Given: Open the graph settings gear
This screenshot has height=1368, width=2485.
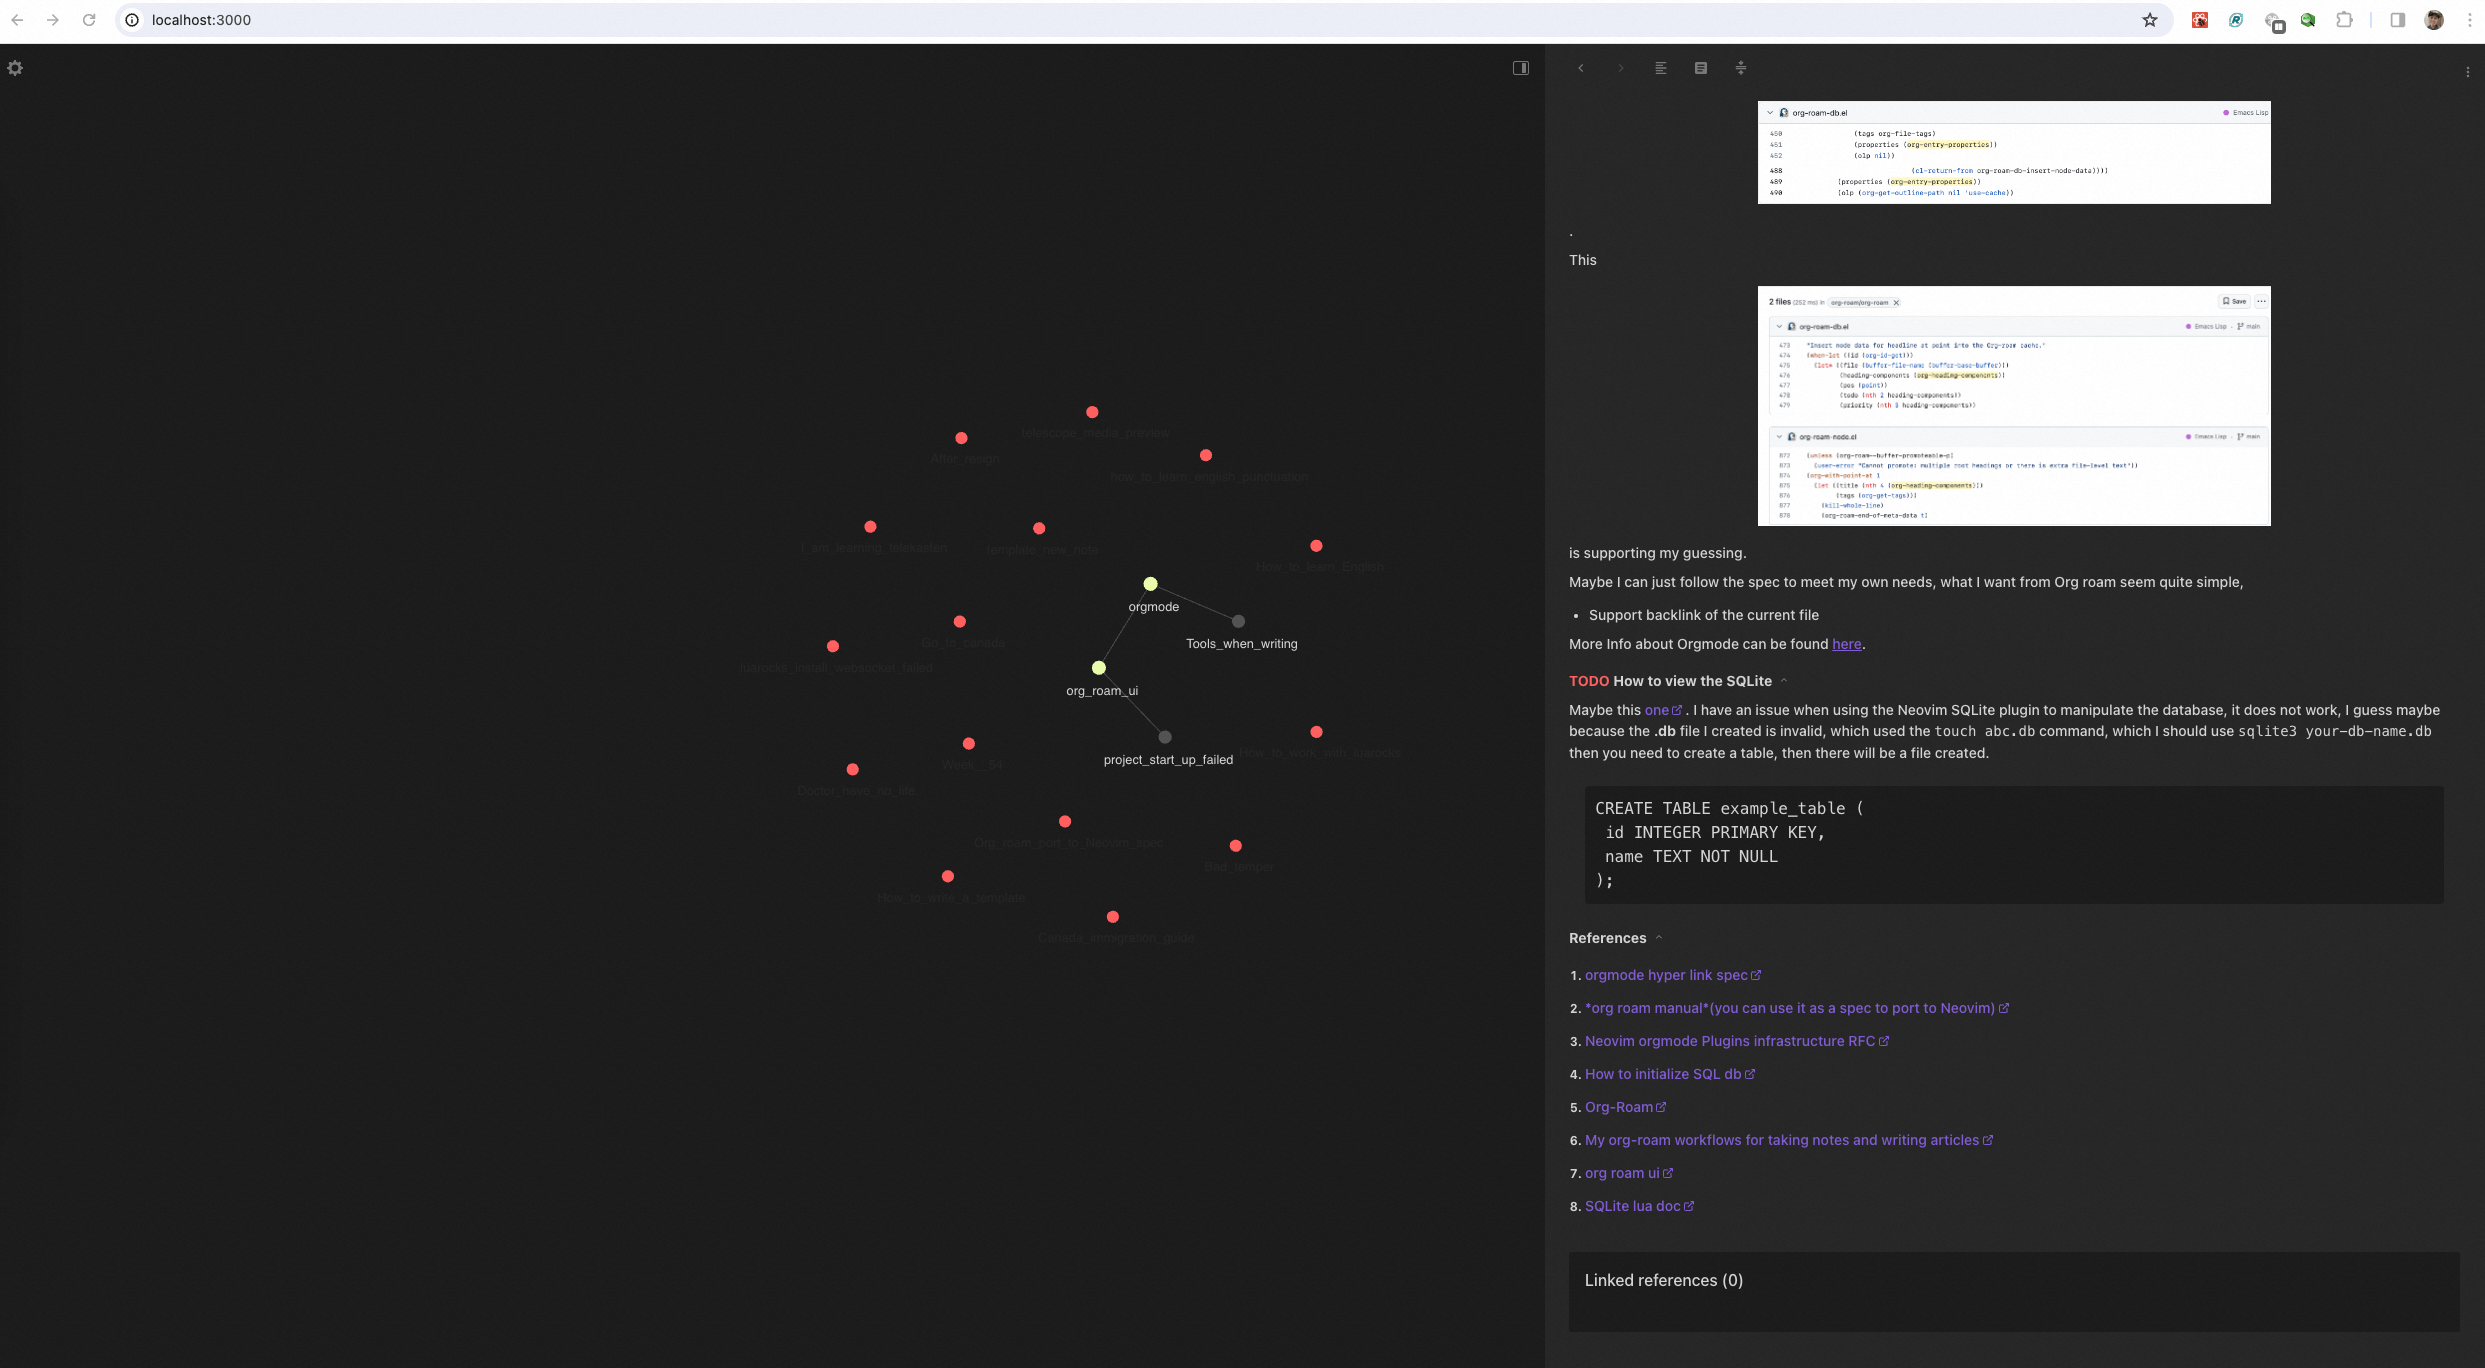Looking at the screenshot, I should pyautogui.click(x=15, y=68).
